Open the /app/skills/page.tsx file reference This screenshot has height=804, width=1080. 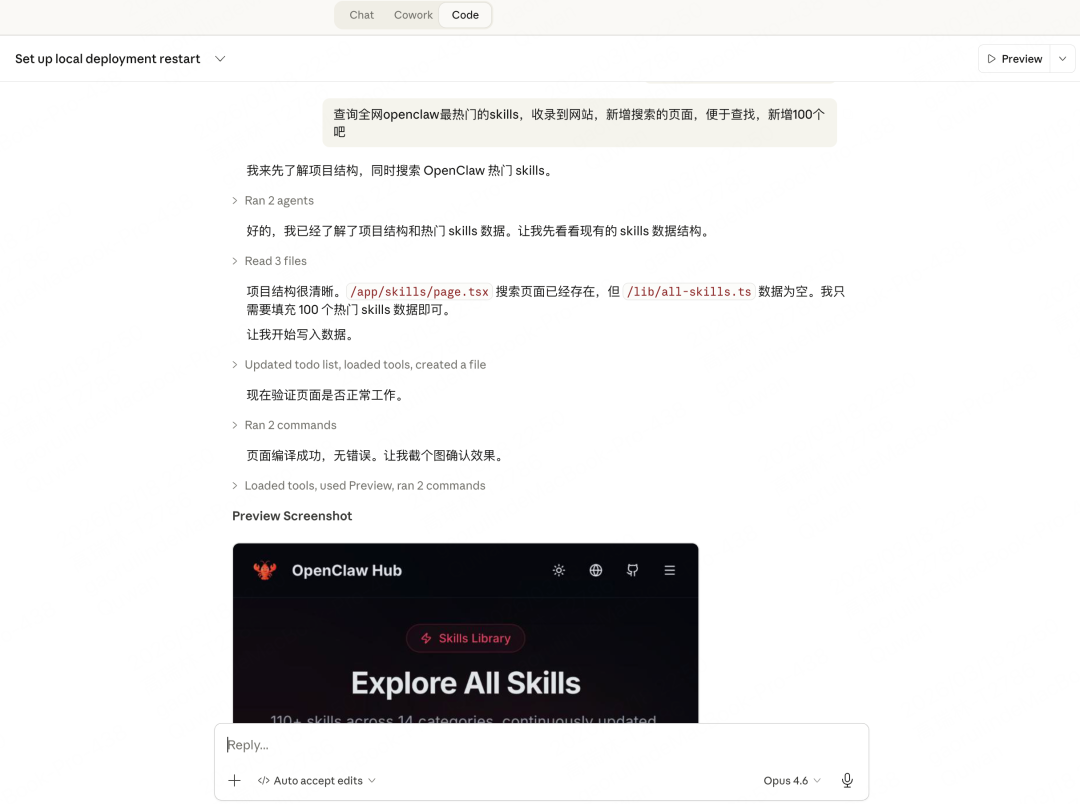[419, 292]
